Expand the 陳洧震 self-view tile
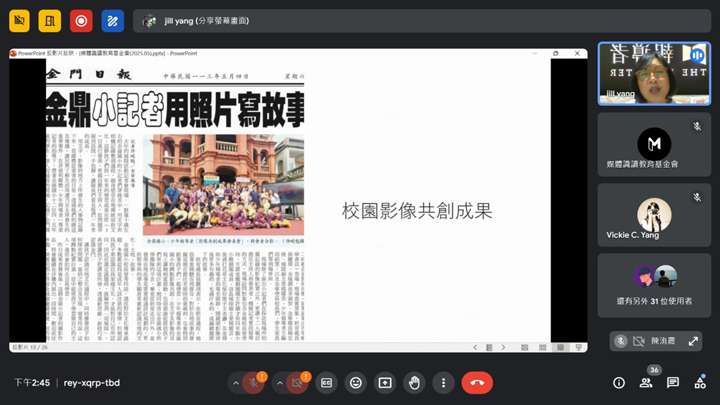The image size is (720, 405). (x=693, y=341)
